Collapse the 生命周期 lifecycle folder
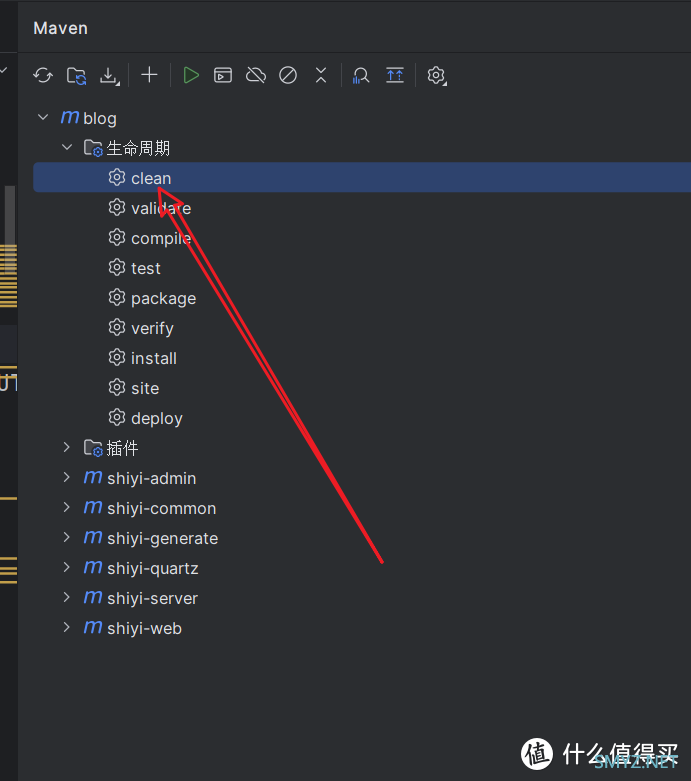 [67, 147]
